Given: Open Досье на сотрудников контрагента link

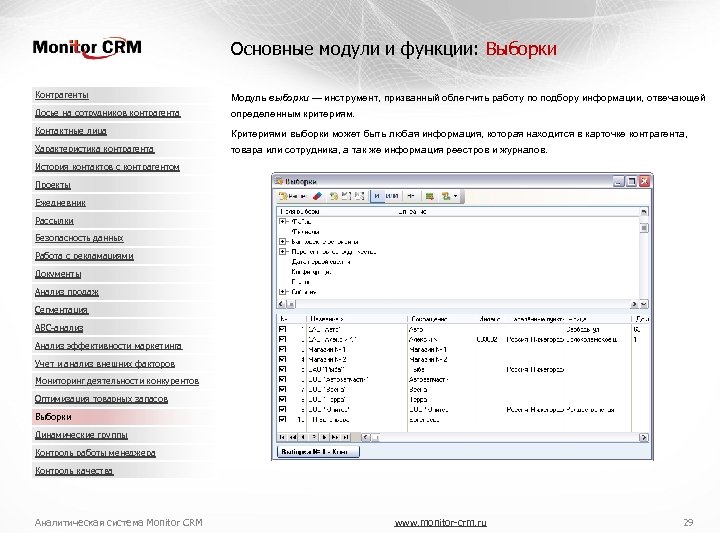Looking at the screenshot, I should pos(107,113).
